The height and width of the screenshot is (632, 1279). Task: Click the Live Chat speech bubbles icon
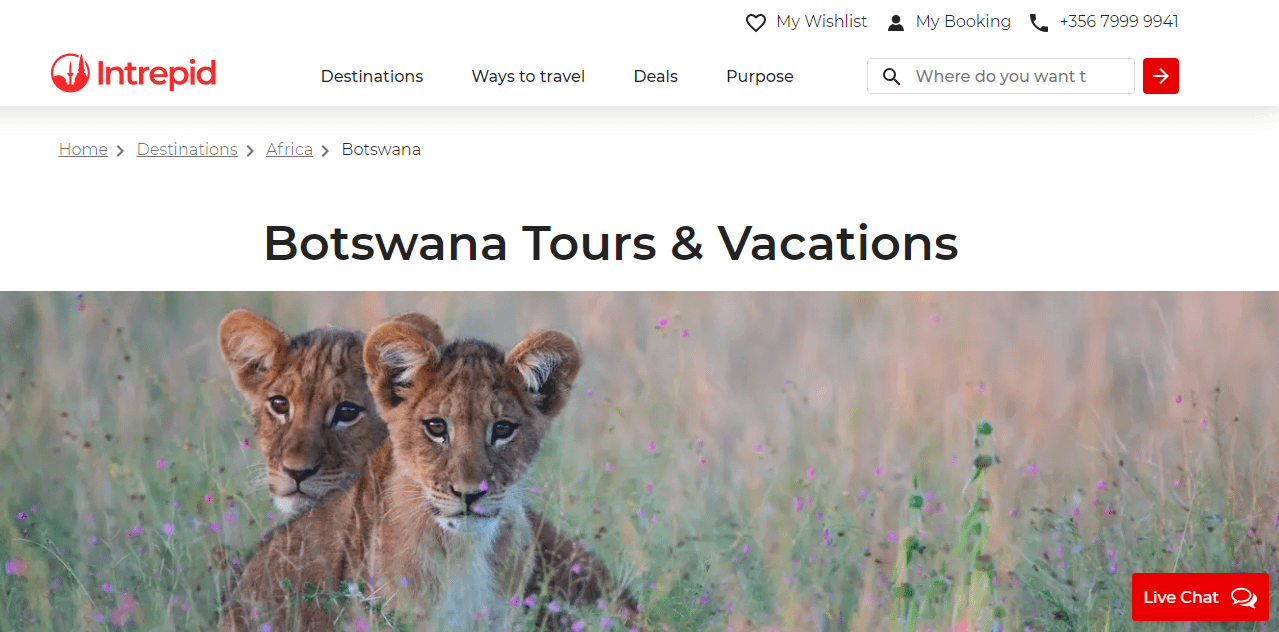point(1244,597)
